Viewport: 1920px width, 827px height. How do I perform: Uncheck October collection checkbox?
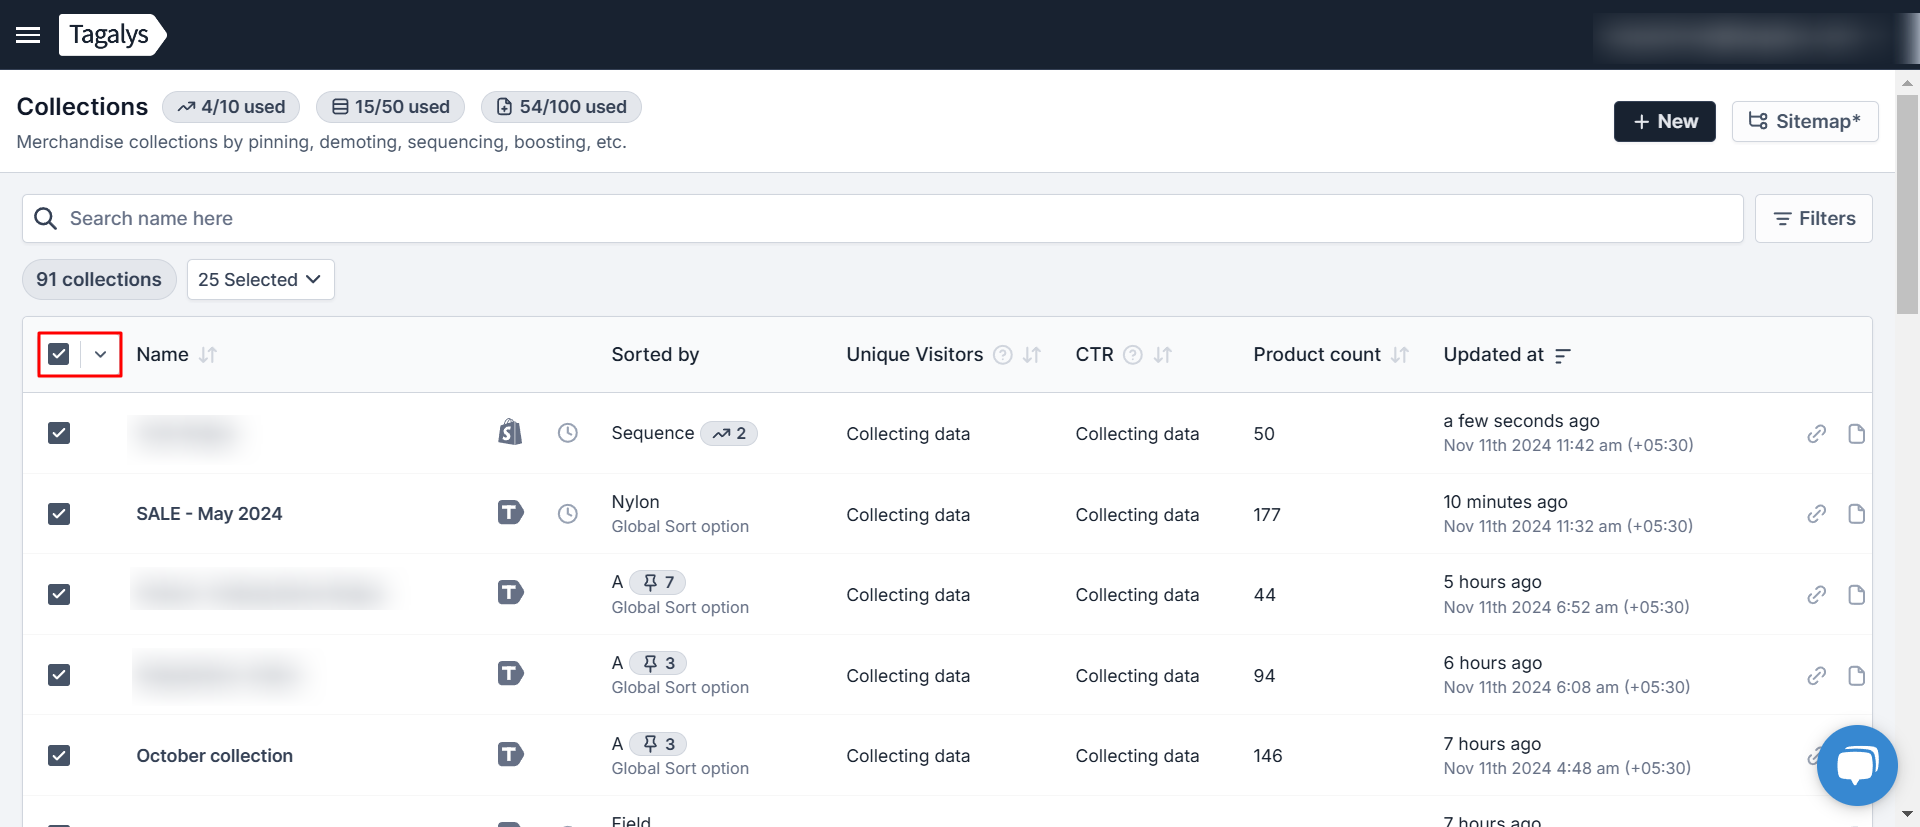pyautogui.click(x=59, y=755)
